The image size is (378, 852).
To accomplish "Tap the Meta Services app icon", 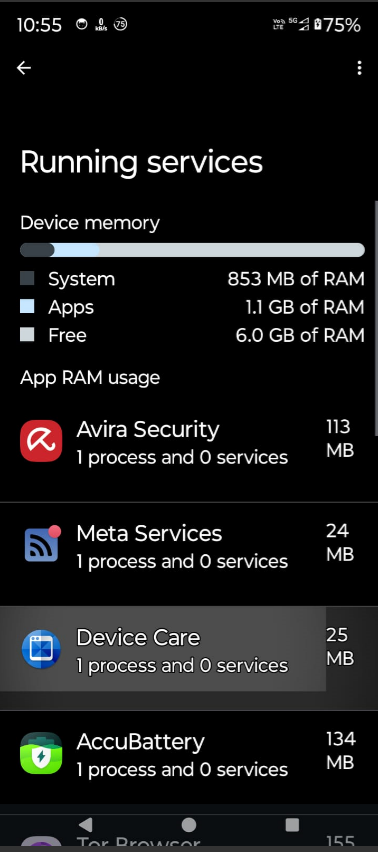I will (42, 544).
